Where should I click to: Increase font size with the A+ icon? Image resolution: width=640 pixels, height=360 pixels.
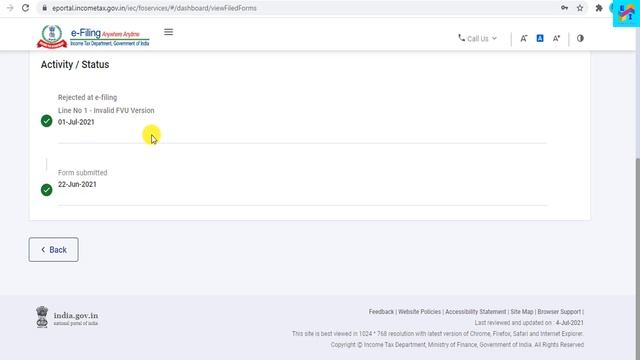pyautogui.click(x=556, y=38)
